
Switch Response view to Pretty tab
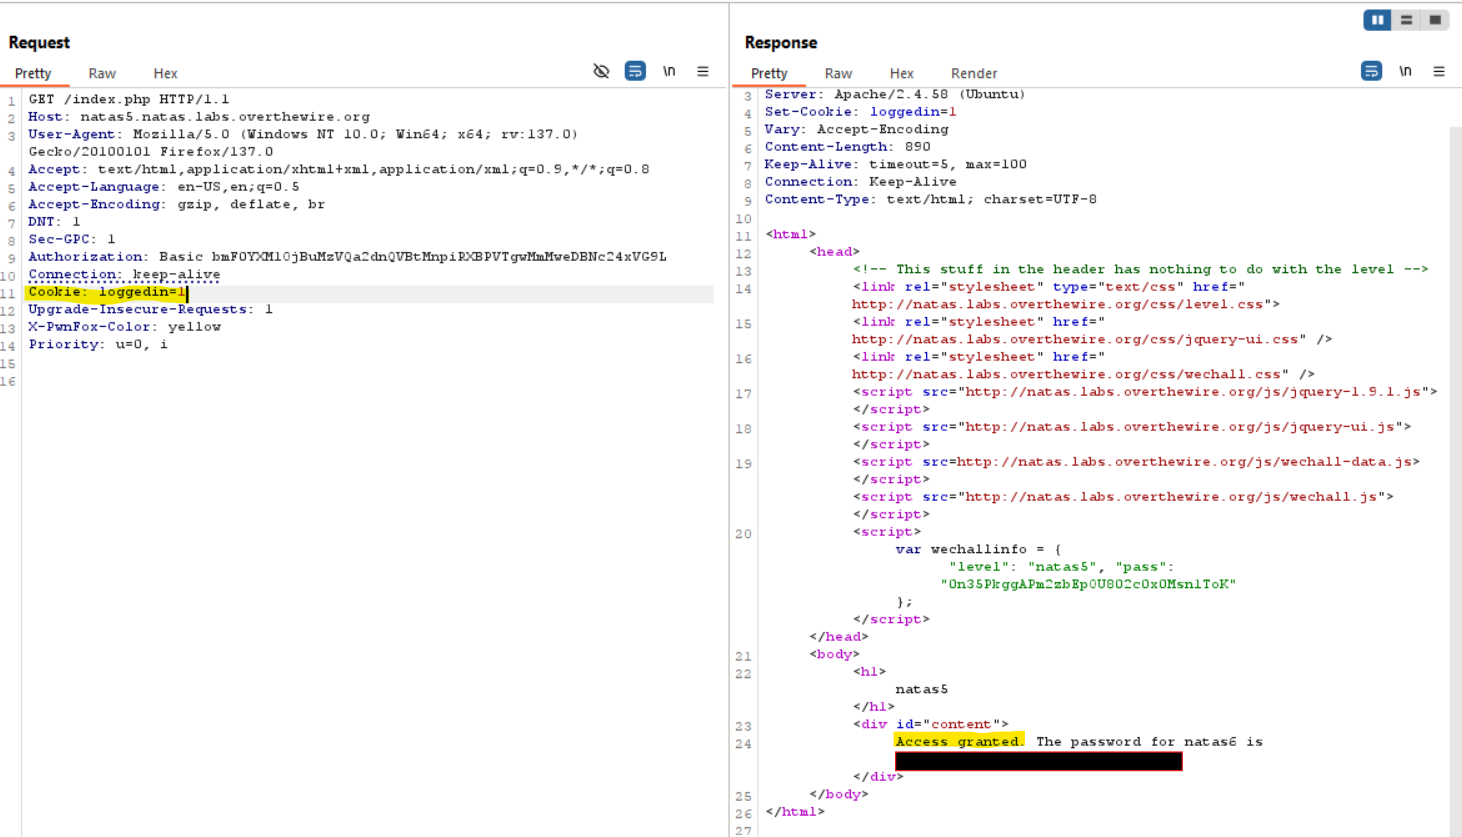coord(769,73)
